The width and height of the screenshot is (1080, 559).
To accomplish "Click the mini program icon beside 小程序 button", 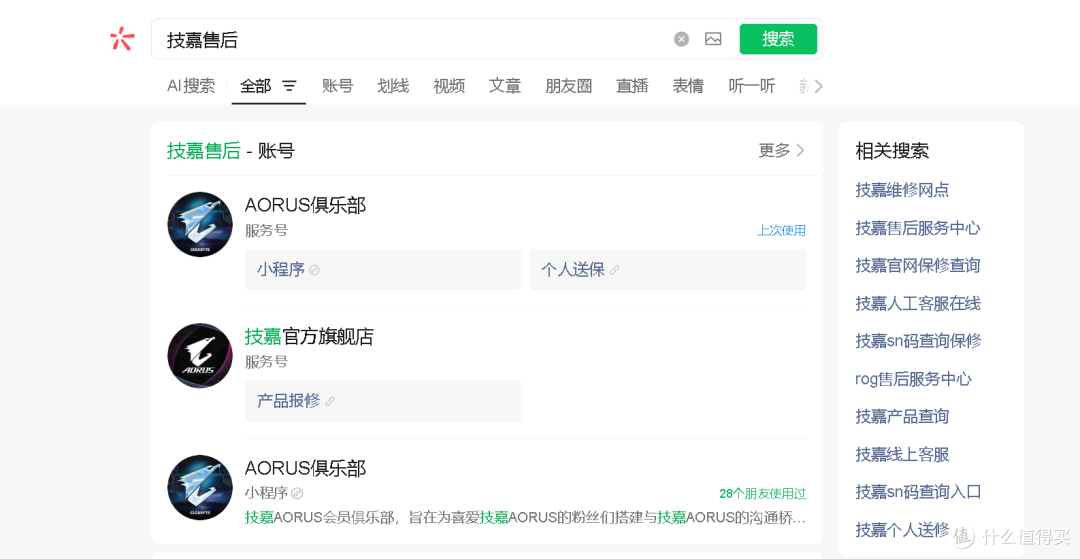I will (315, 271).
